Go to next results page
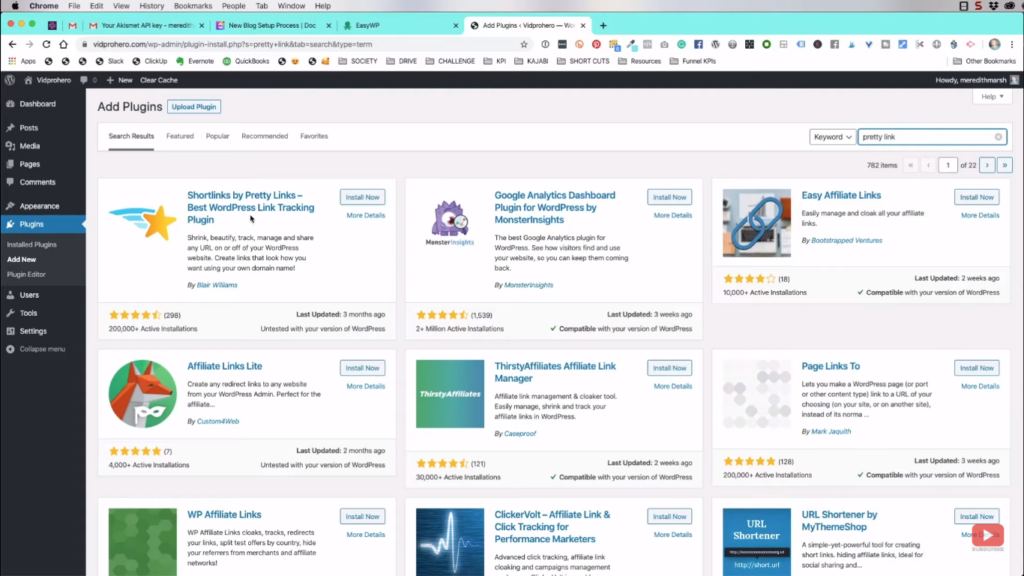Screen dimensions: 1024x576 pos(987,165)
